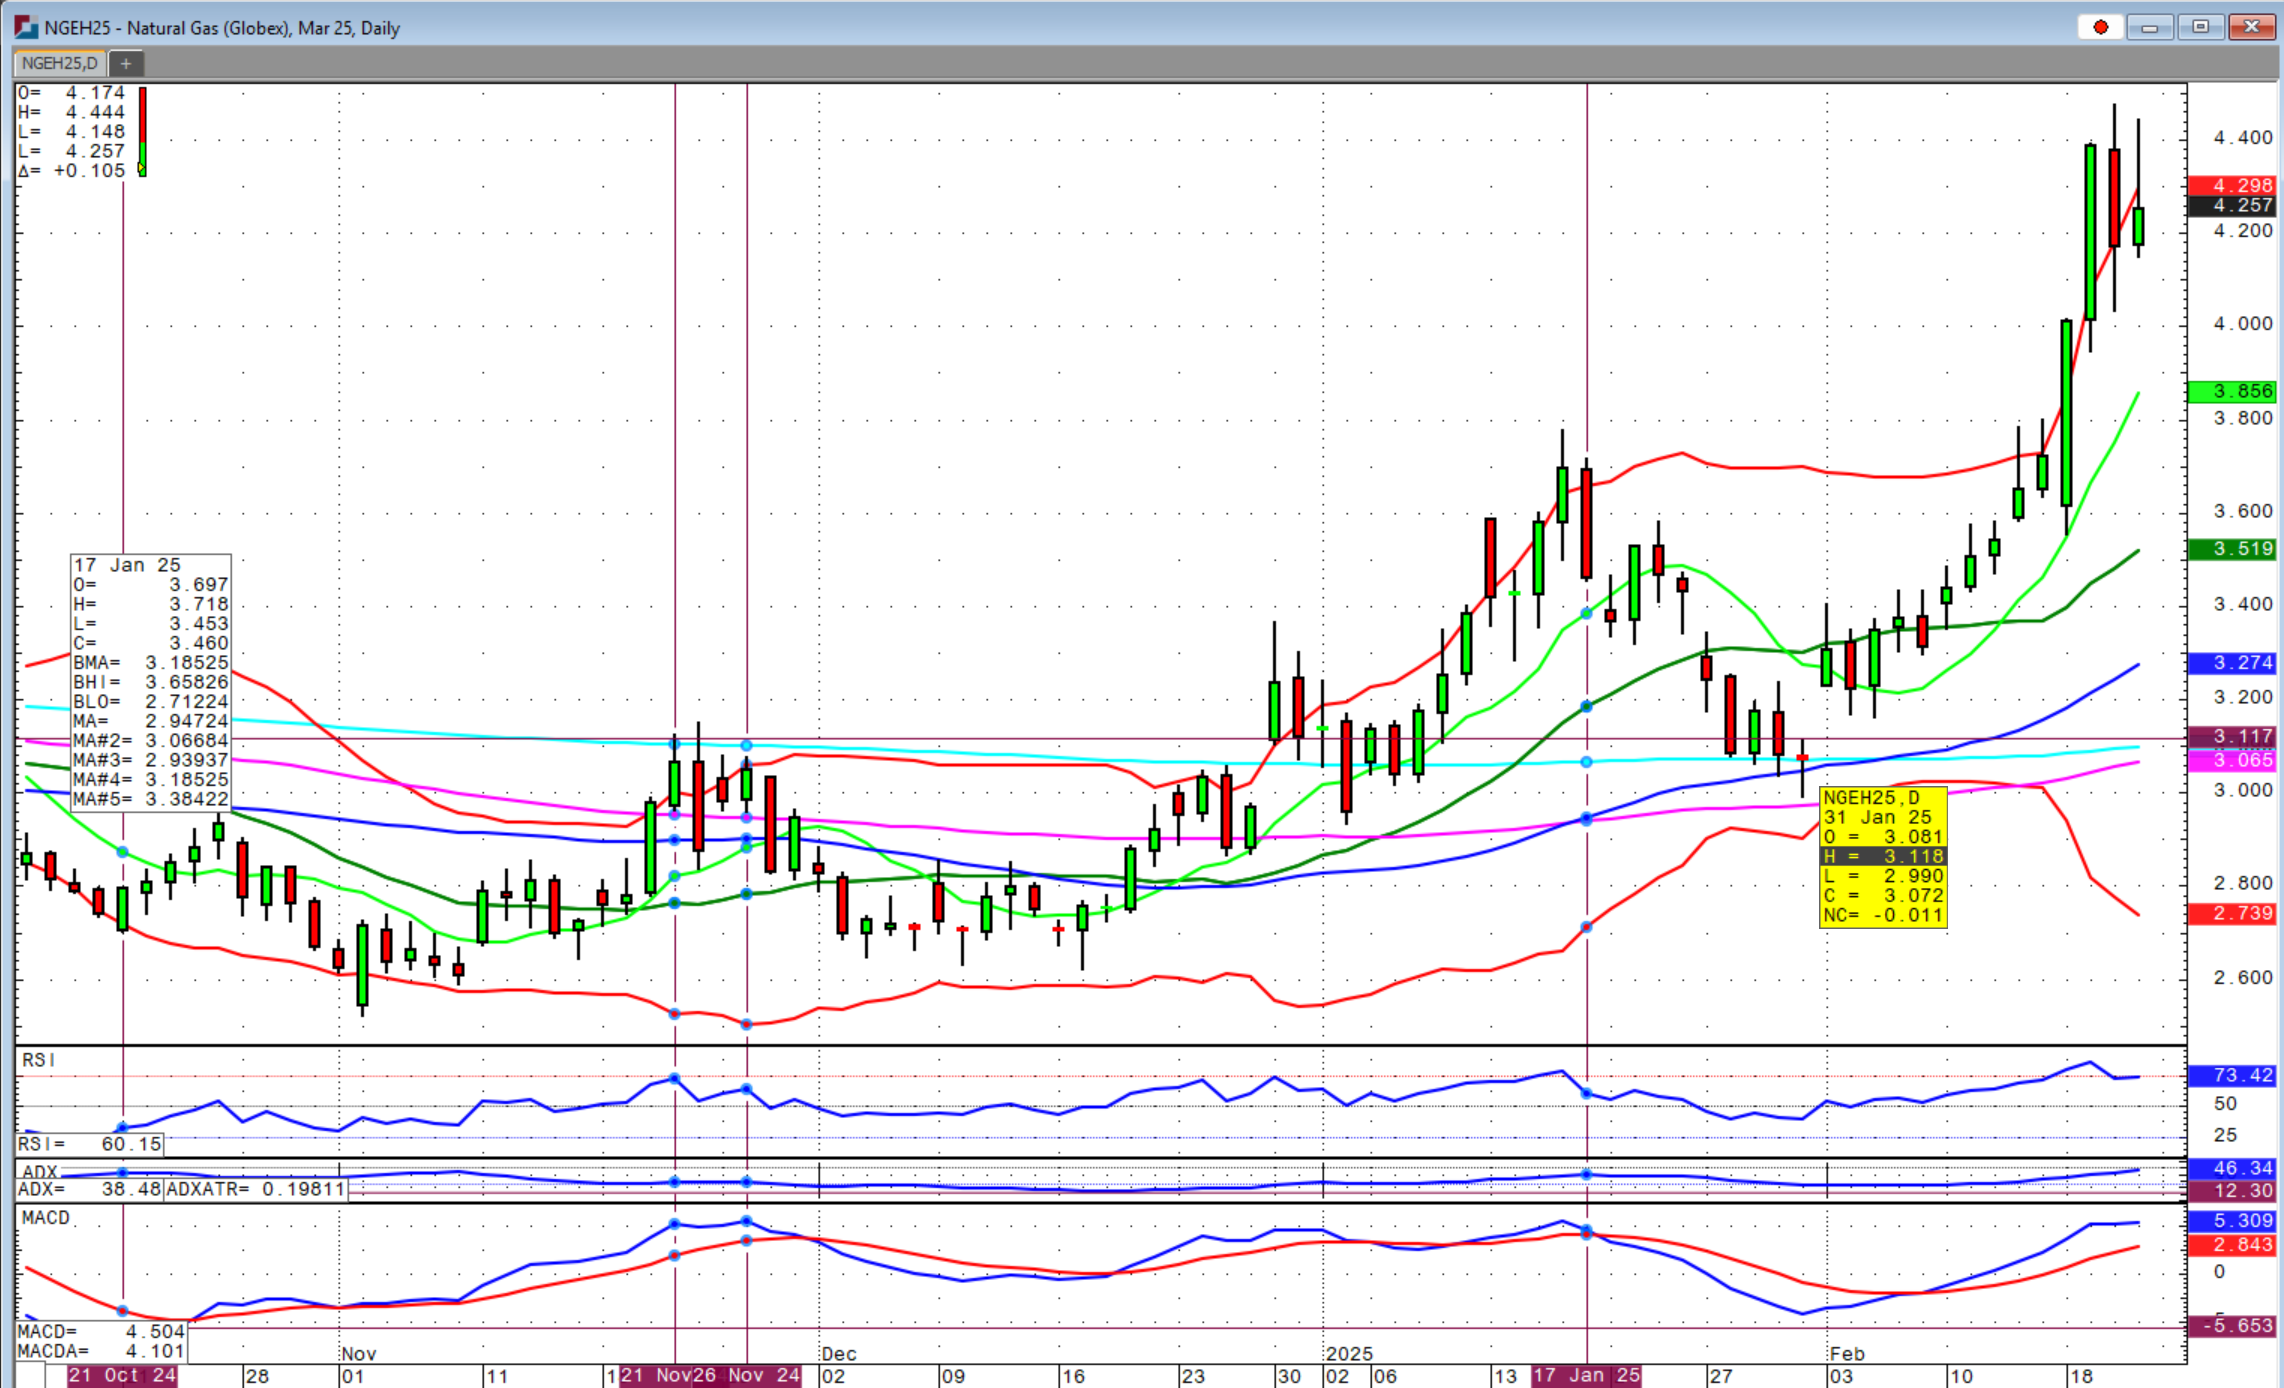2284x1388 pixels.
Task: Click the green 3.856 price scale tag
Action: pos(2233,391)
